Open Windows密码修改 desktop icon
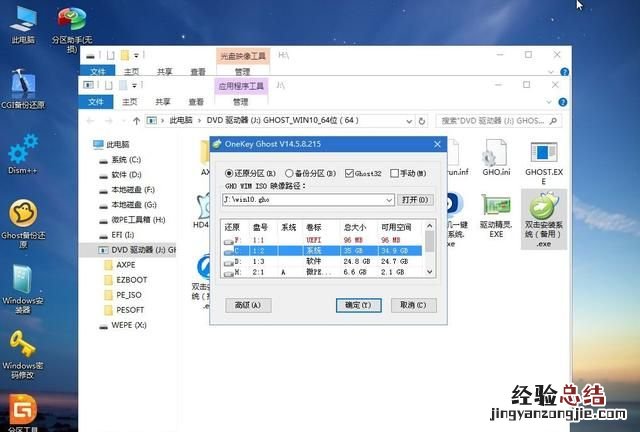640x432 pixels. coord(23,354)
